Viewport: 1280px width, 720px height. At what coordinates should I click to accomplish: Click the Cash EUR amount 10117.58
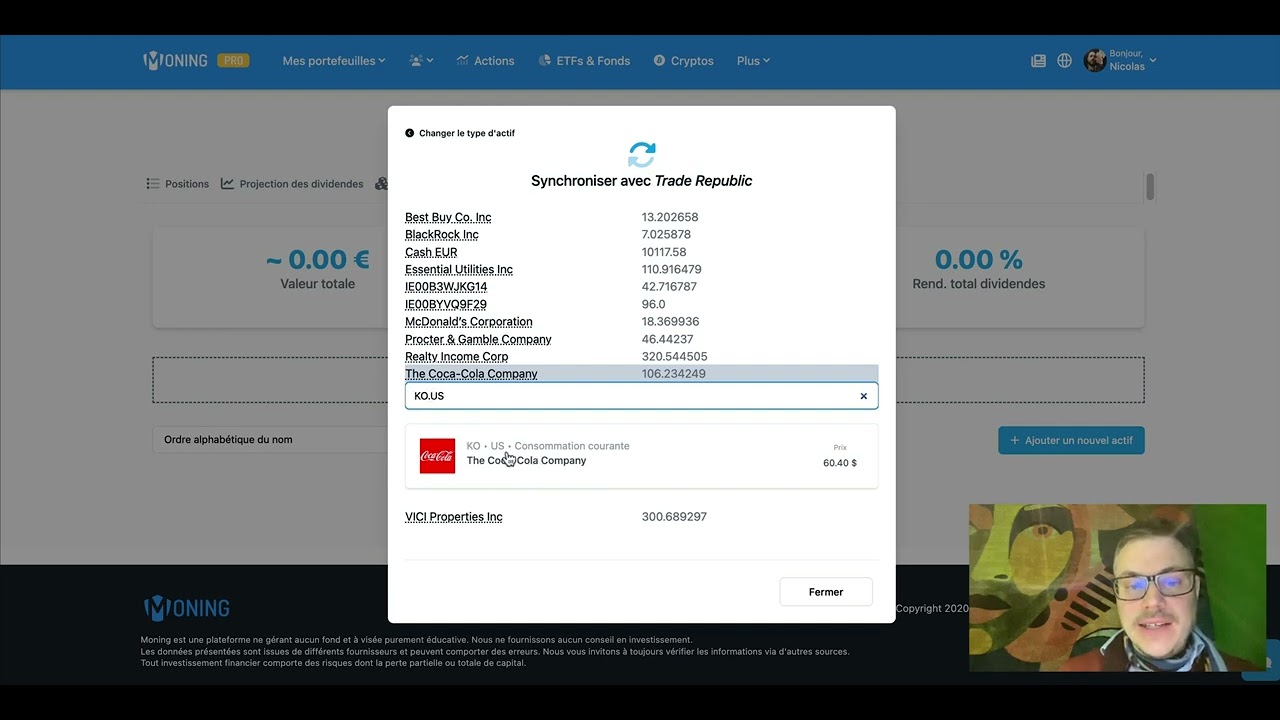[x=664, y=252]
